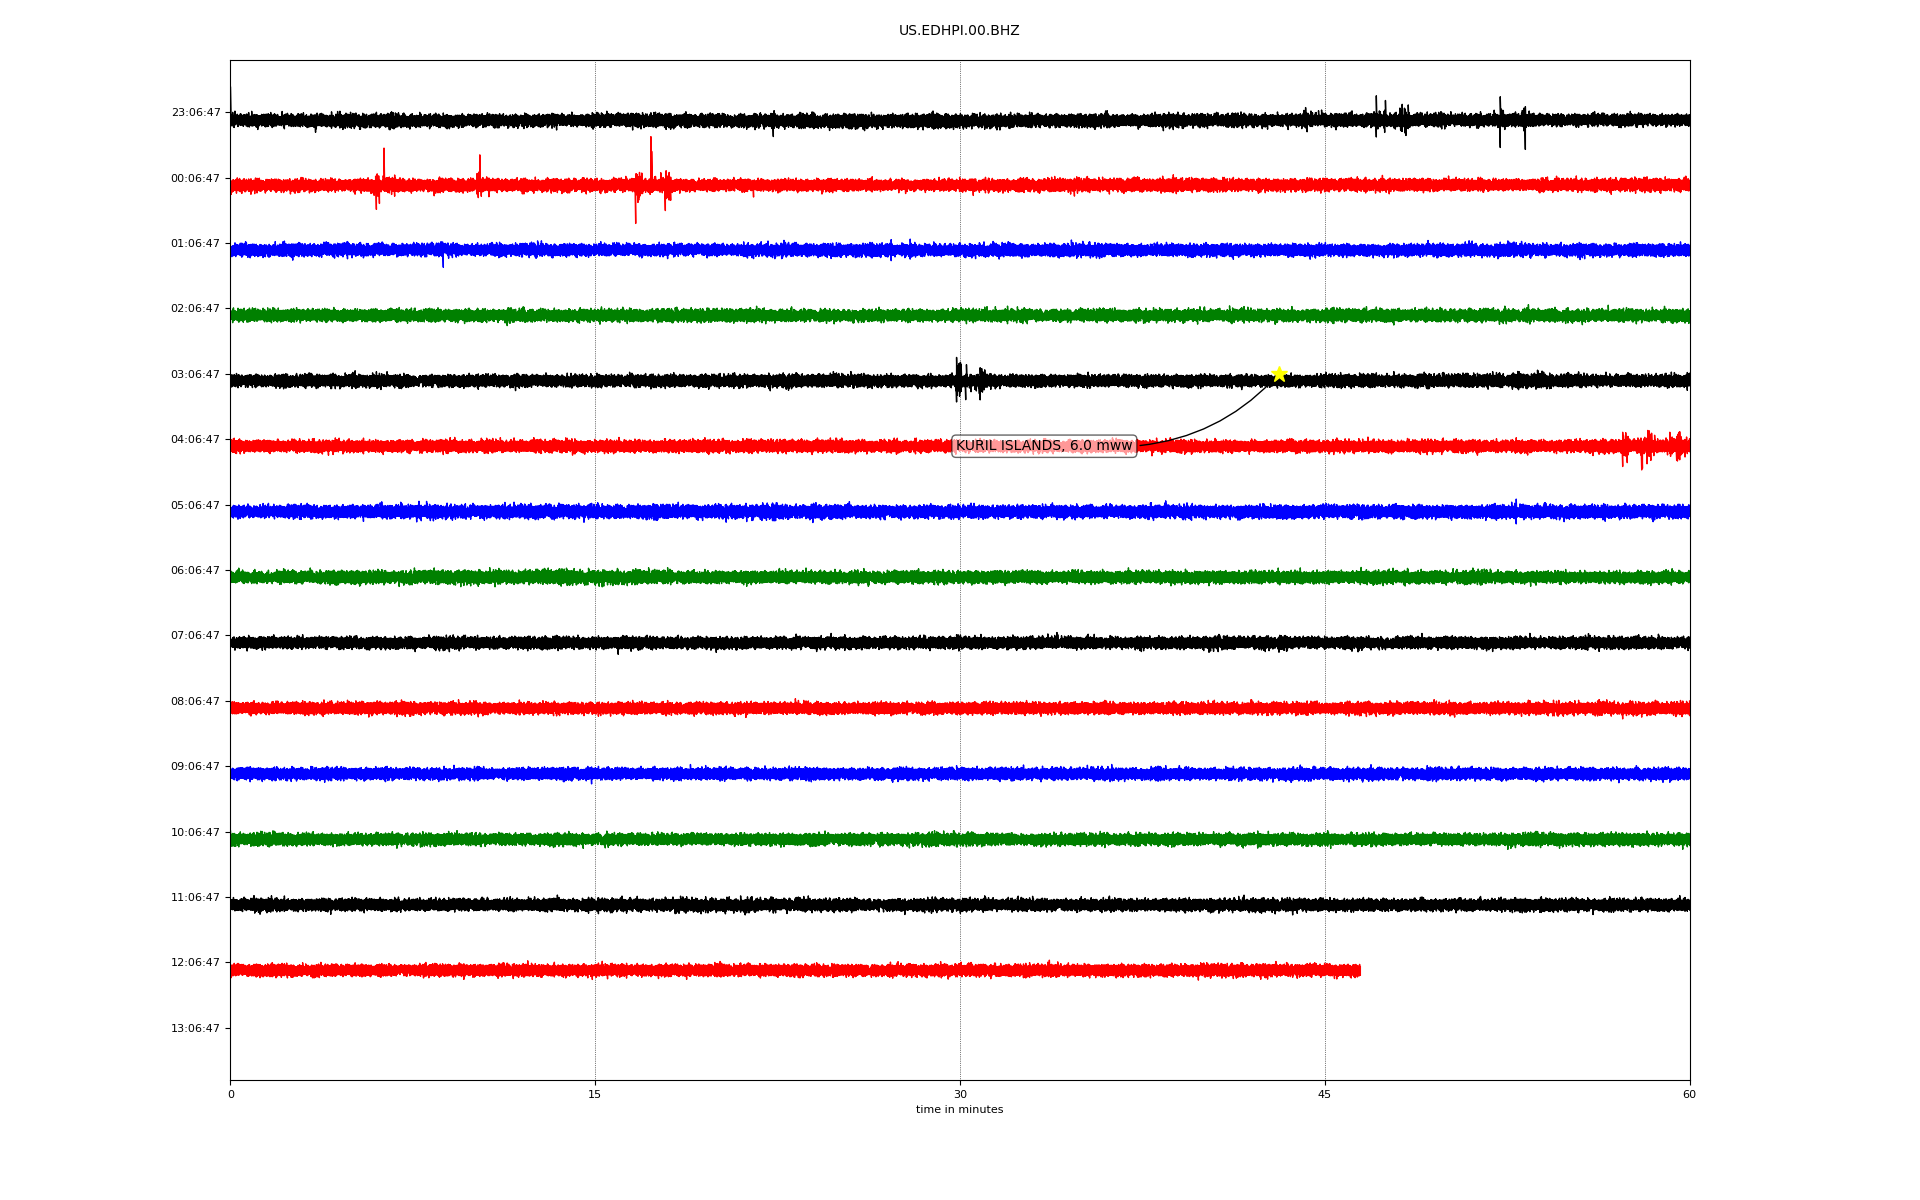Click the x-axis tick label 30
The width and height of the screenshot is (1920, 1200).
(960, 1094)
